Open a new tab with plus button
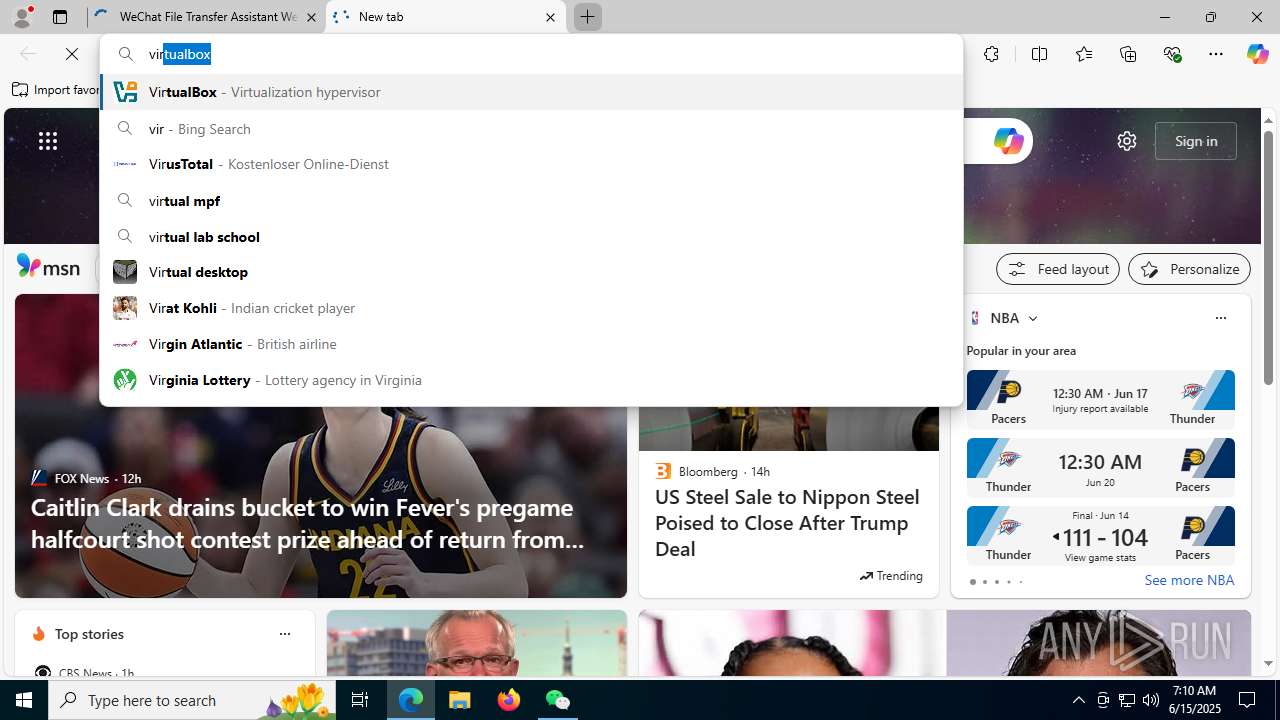 [x=587, y=17]
